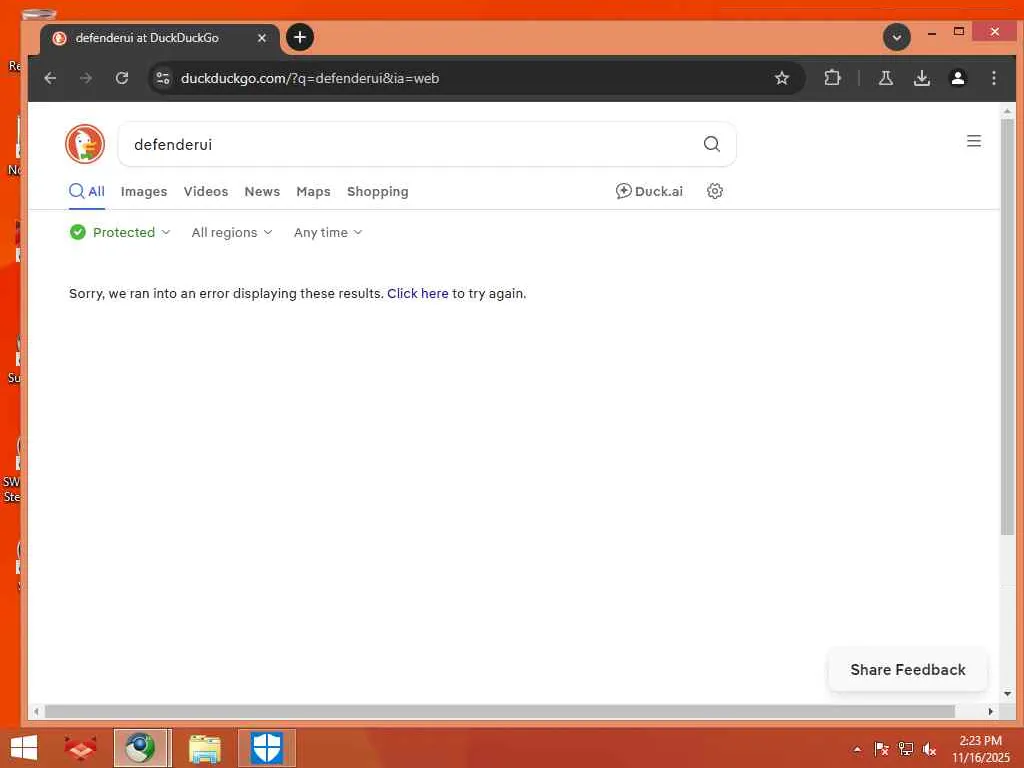Open the taskbar clock showing 2:23 PM
The width and height of the screenshot is (1024, 768).
(x=980, y=748)
